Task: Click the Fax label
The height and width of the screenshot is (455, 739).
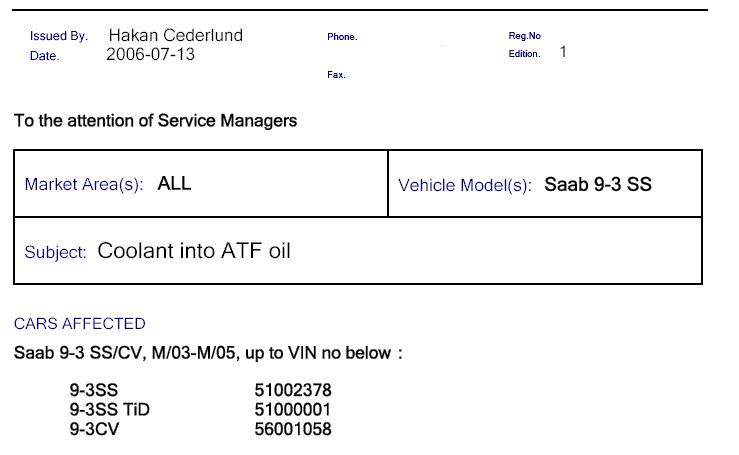Action: [x=336, y=74]
